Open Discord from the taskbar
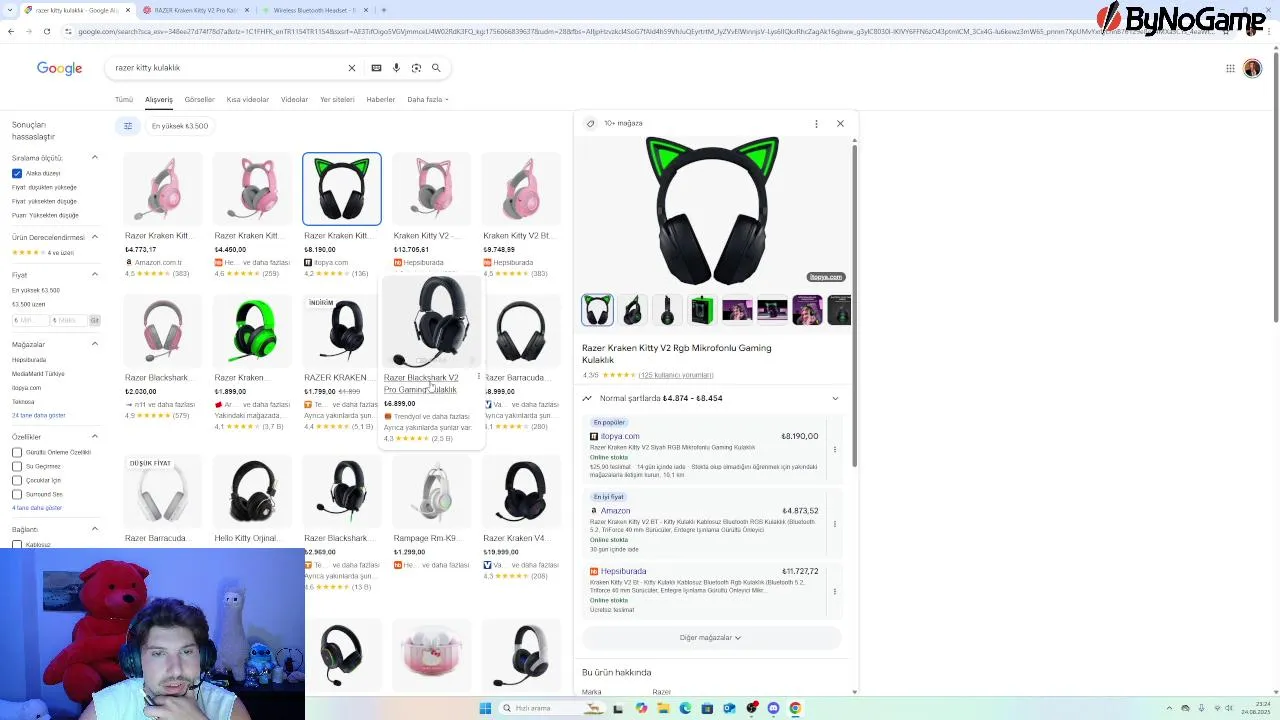This screenshot has width=1280, height=720. click(773, 708)
